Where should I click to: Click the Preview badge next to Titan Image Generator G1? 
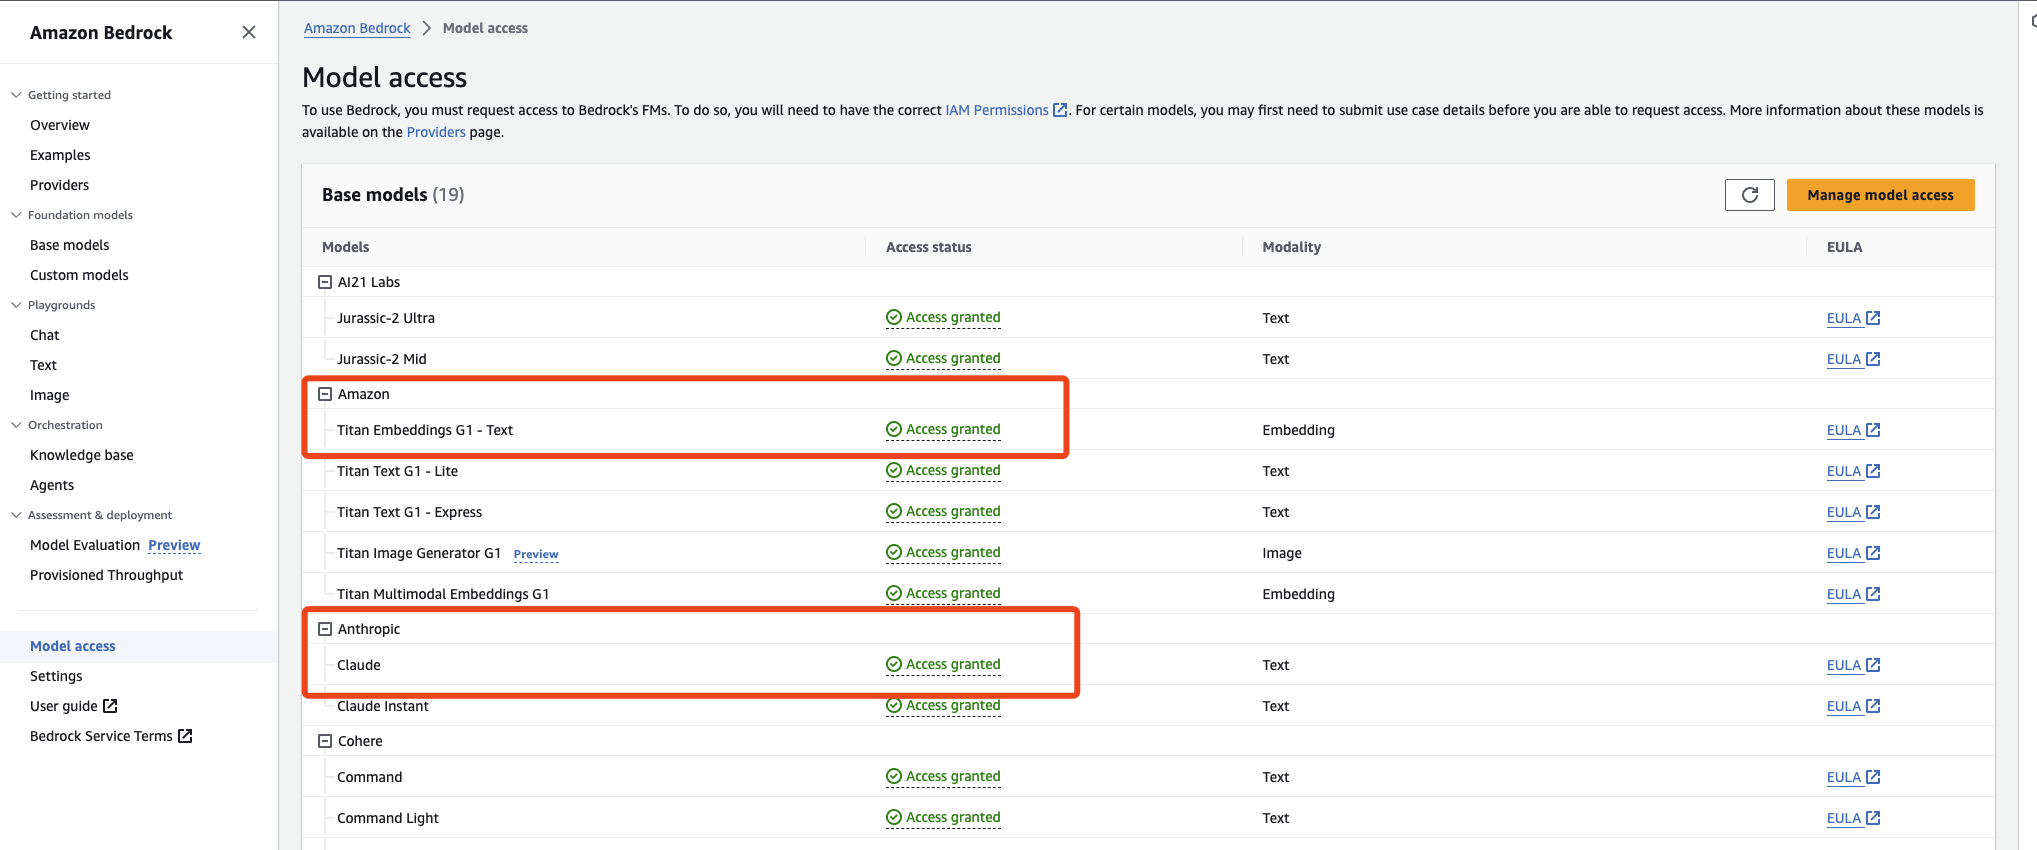(536, 554)
